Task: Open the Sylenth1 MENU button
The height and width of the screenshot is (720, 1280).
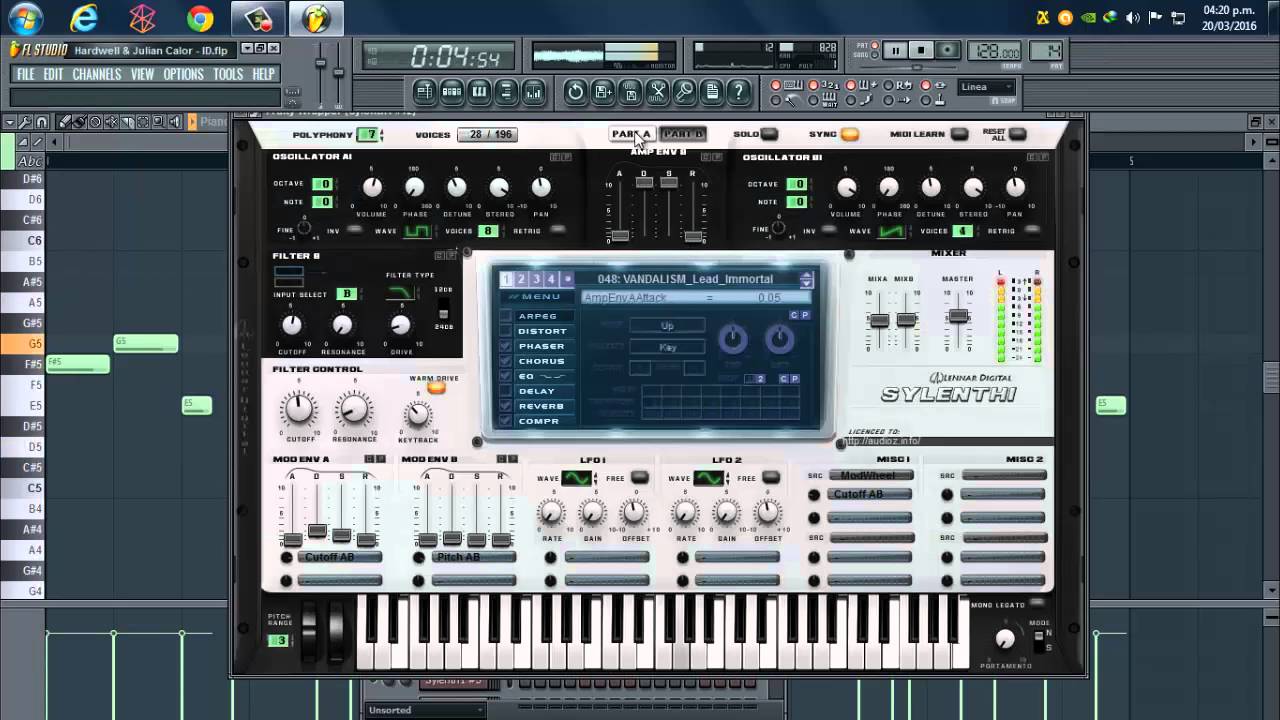Action: (538, 297)
